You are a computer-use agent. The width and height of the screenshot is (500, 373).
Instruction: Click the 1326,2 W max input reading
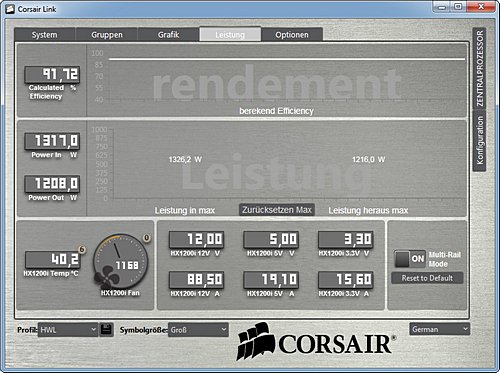(x=185, y=160)
